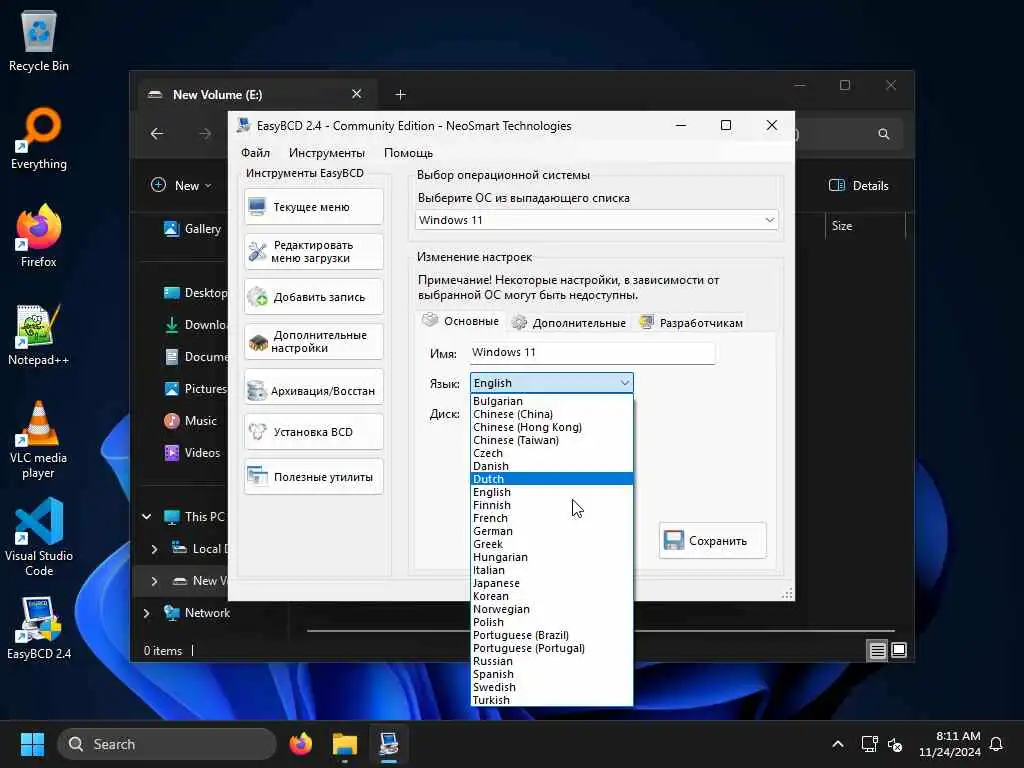The width and height of the screenshot is (1024, 768).
Task: Open Дополнительные настройки section
Action: pos(313,342)
